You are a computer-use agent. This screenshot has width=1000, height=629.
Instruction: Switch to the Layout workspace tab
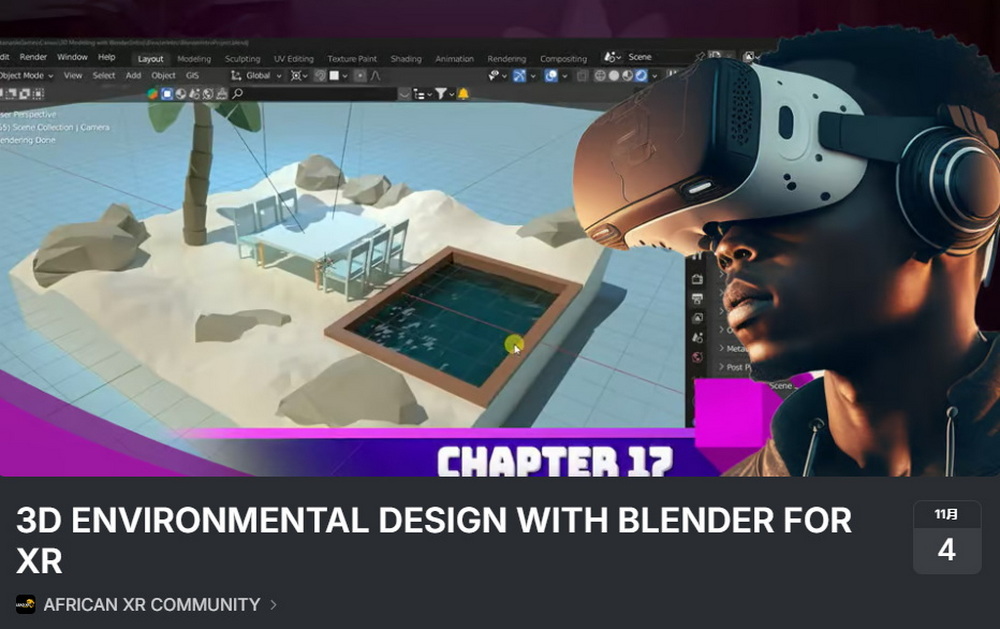click(151, 59)
